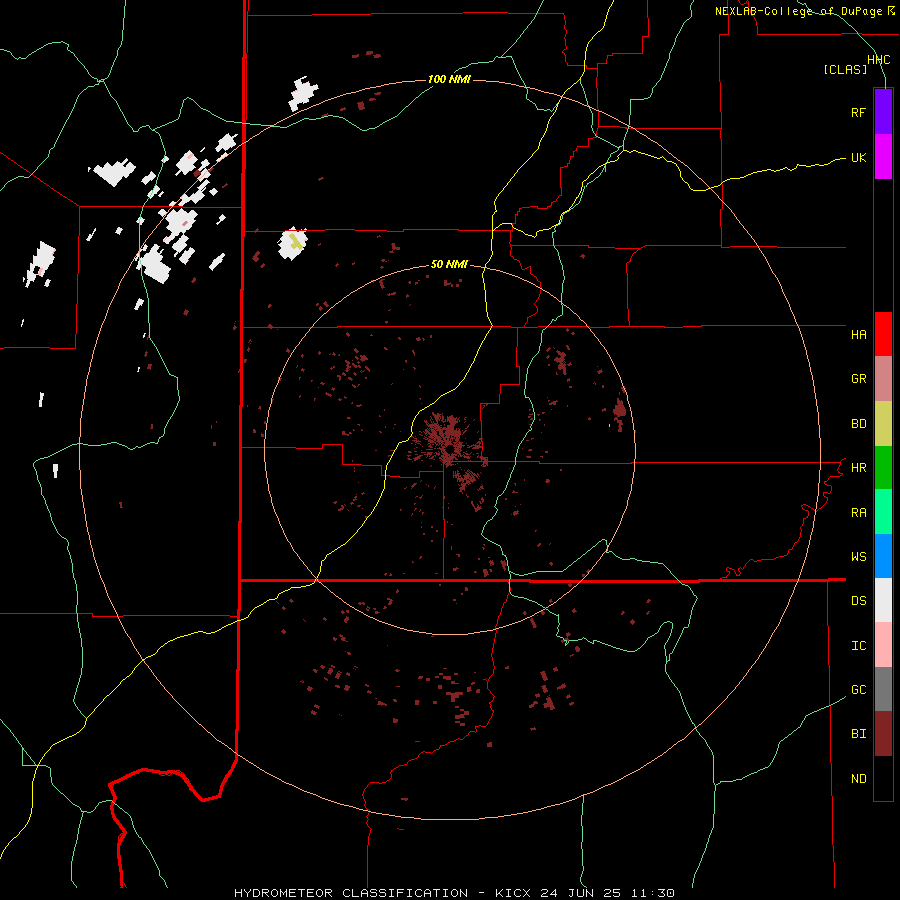
Task: Click the ND legend label
Action: tap(858, 779)
